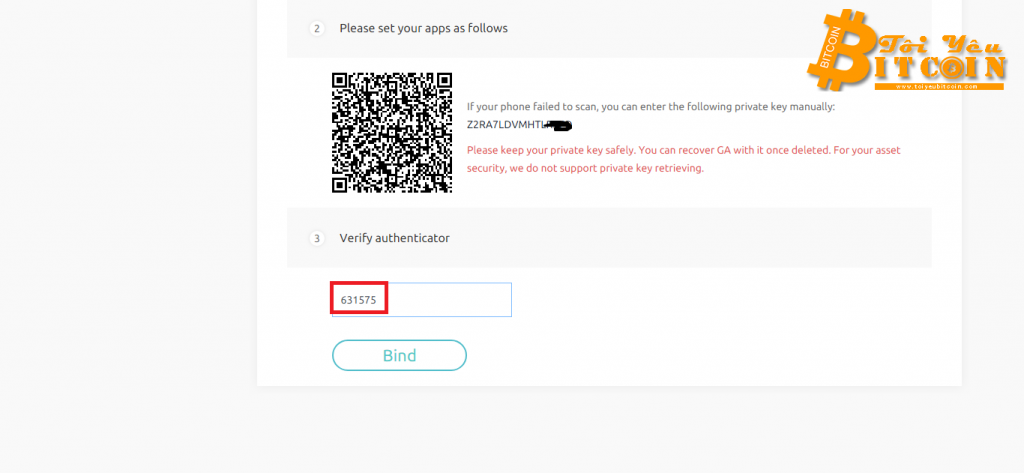Click the "If your phone failed to scan" instruction
Image resolution: width=1024 pixels, height=473 pixels.
[x=650, y=107]
